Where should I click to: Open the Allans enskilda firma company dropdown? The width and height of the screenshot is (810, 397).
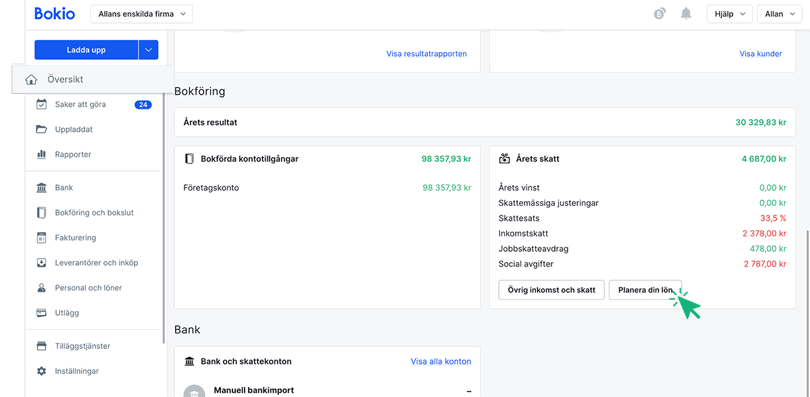click(142, 14)
